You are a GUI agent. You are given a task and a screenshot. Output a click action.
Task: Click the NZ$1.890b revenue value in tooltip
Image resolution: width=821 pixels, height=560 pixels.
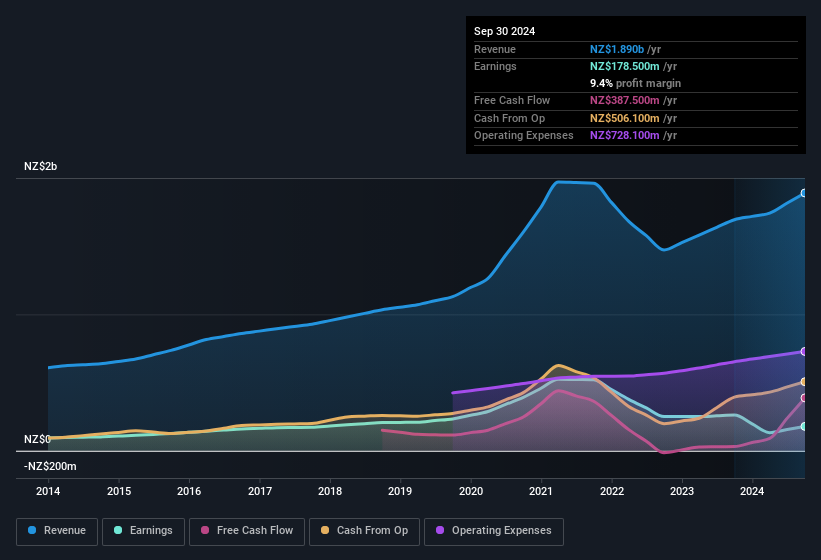click(x=617, y=49)
